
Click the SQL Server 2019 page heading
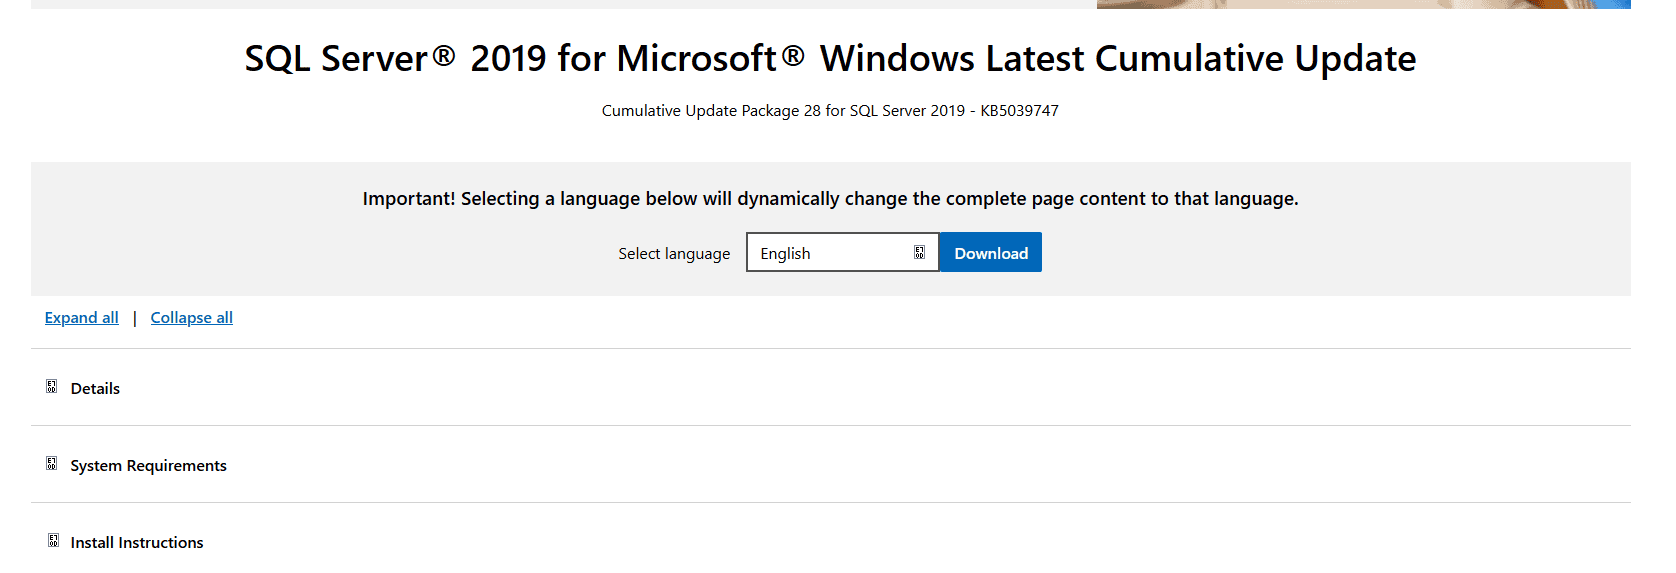[830, 59]
